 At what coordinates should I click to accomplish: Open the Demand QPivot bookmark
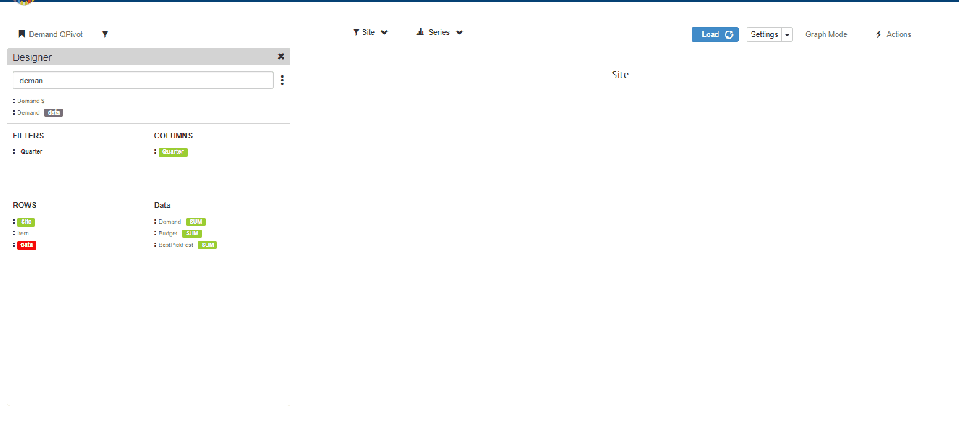51,34
